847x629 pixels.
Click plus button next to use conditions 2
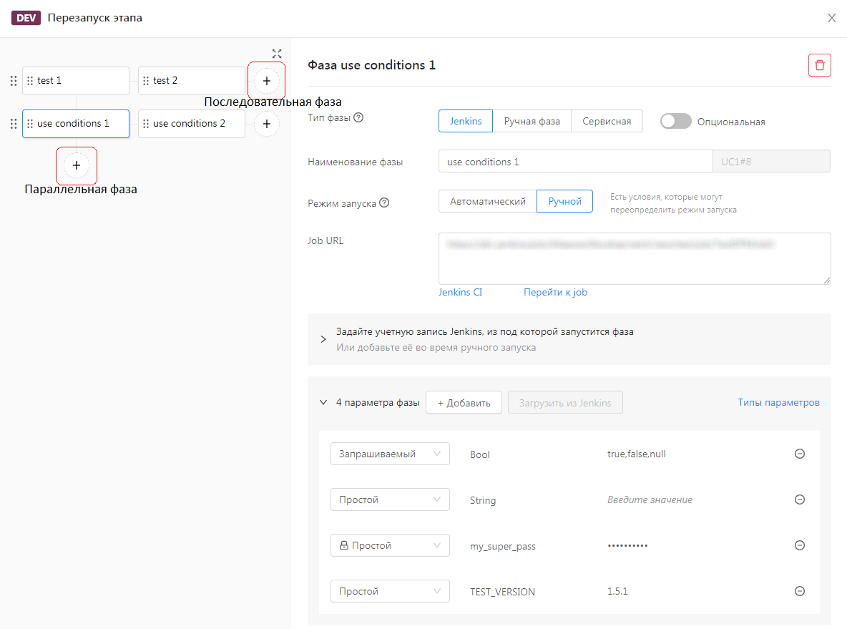(x=266, y=124)
